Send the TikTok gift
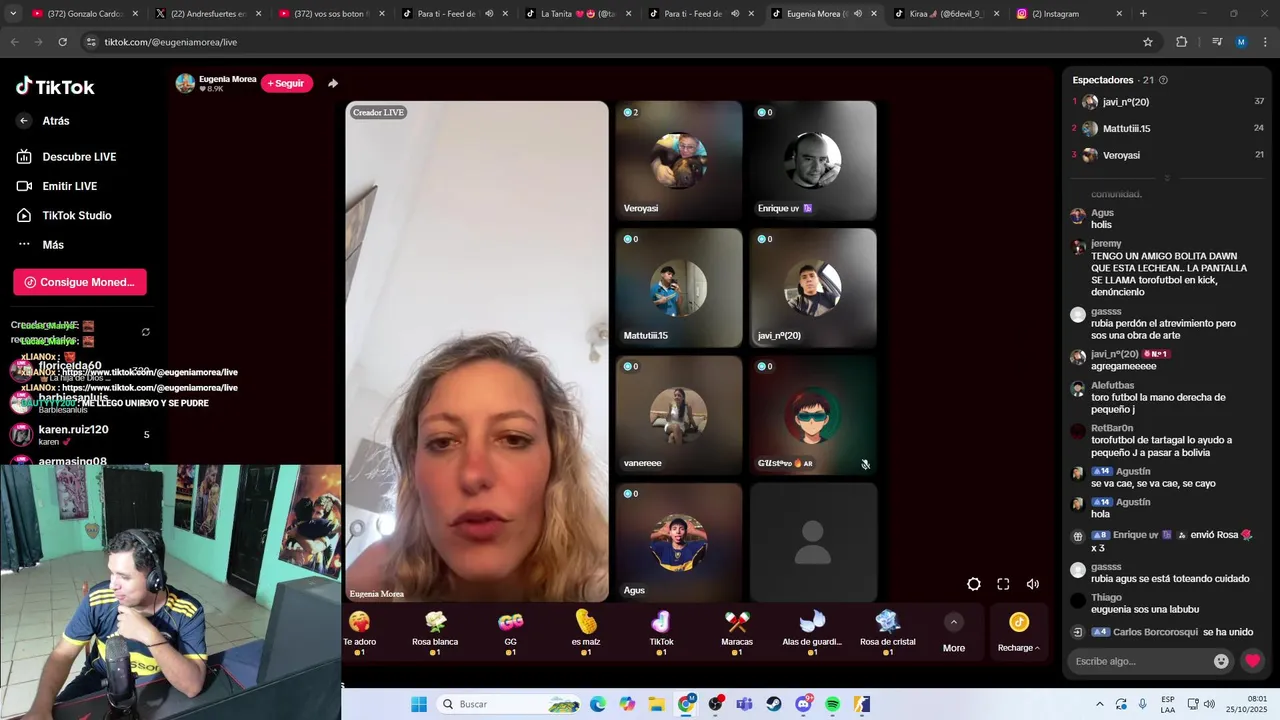Screen dimensions: 1280x720 pyautogui.click(x=661, y=632)
